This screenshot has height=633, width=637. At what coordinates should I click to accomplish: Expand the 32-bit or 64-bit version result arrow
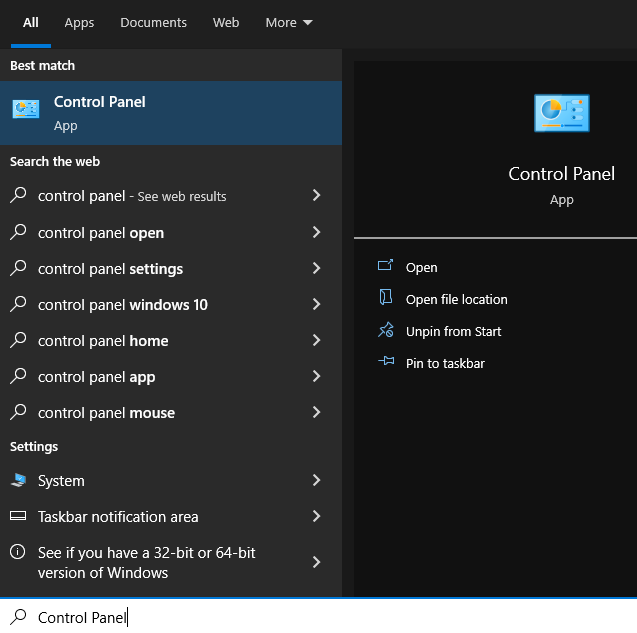pyautogui.click(x=316, y=562)
